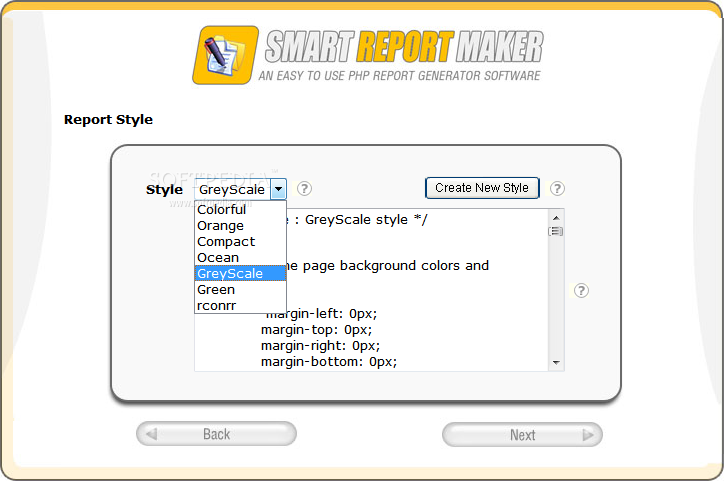Click the textarea scrollbar up arrow

pos(556,217)
